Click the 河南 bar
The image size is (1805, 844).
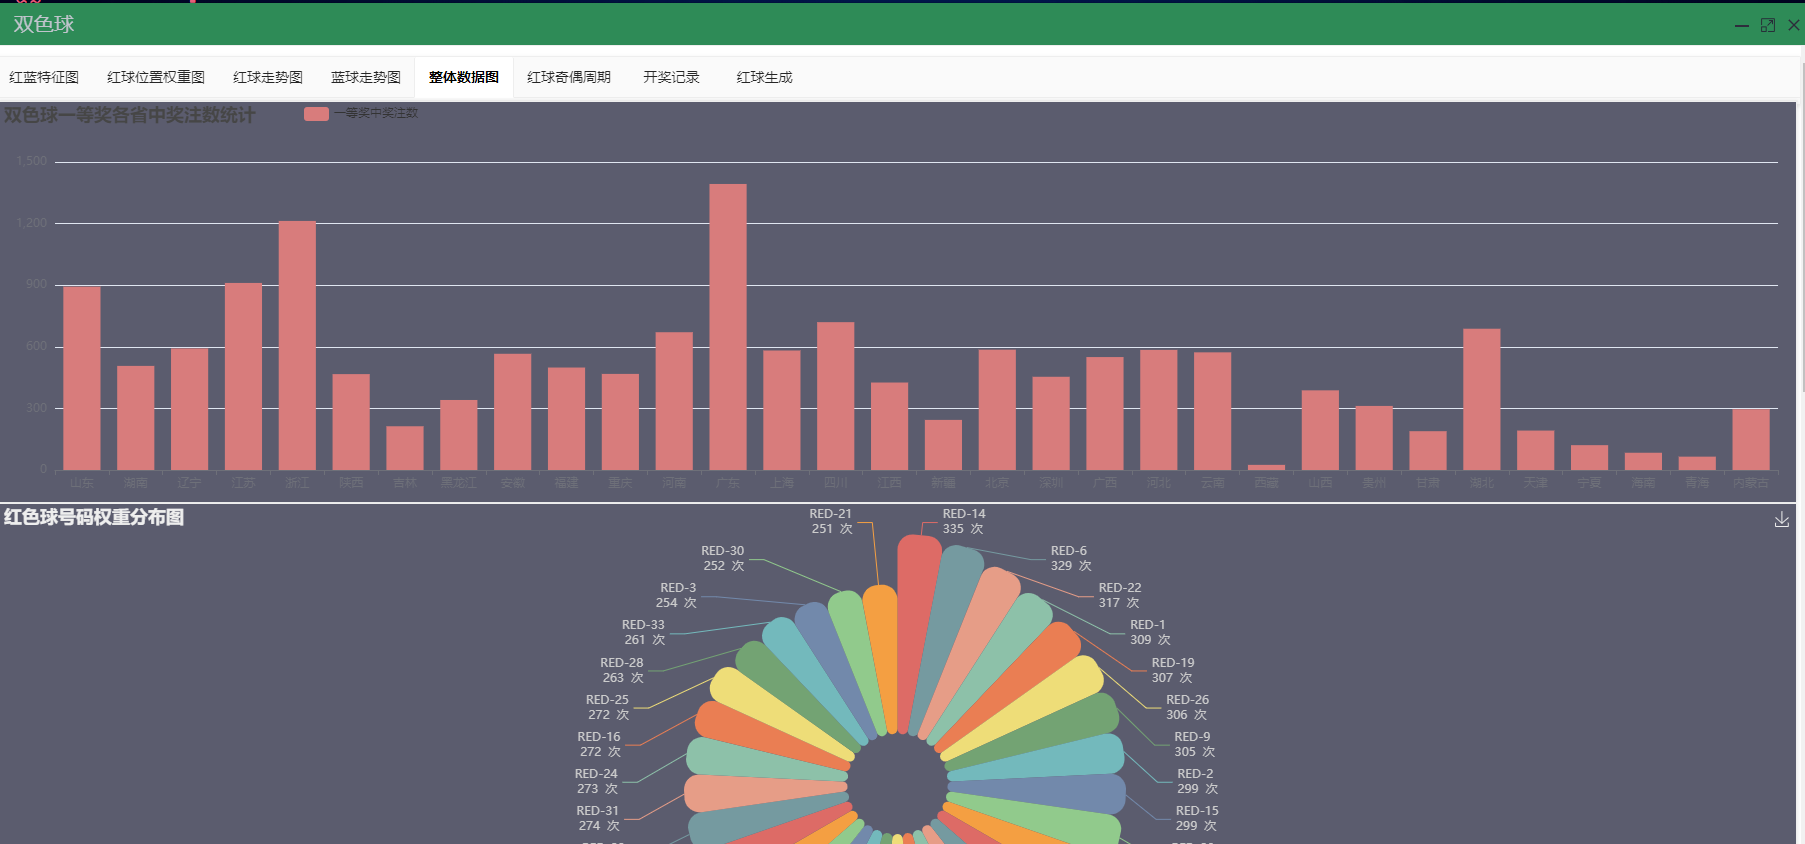(674, 401)
